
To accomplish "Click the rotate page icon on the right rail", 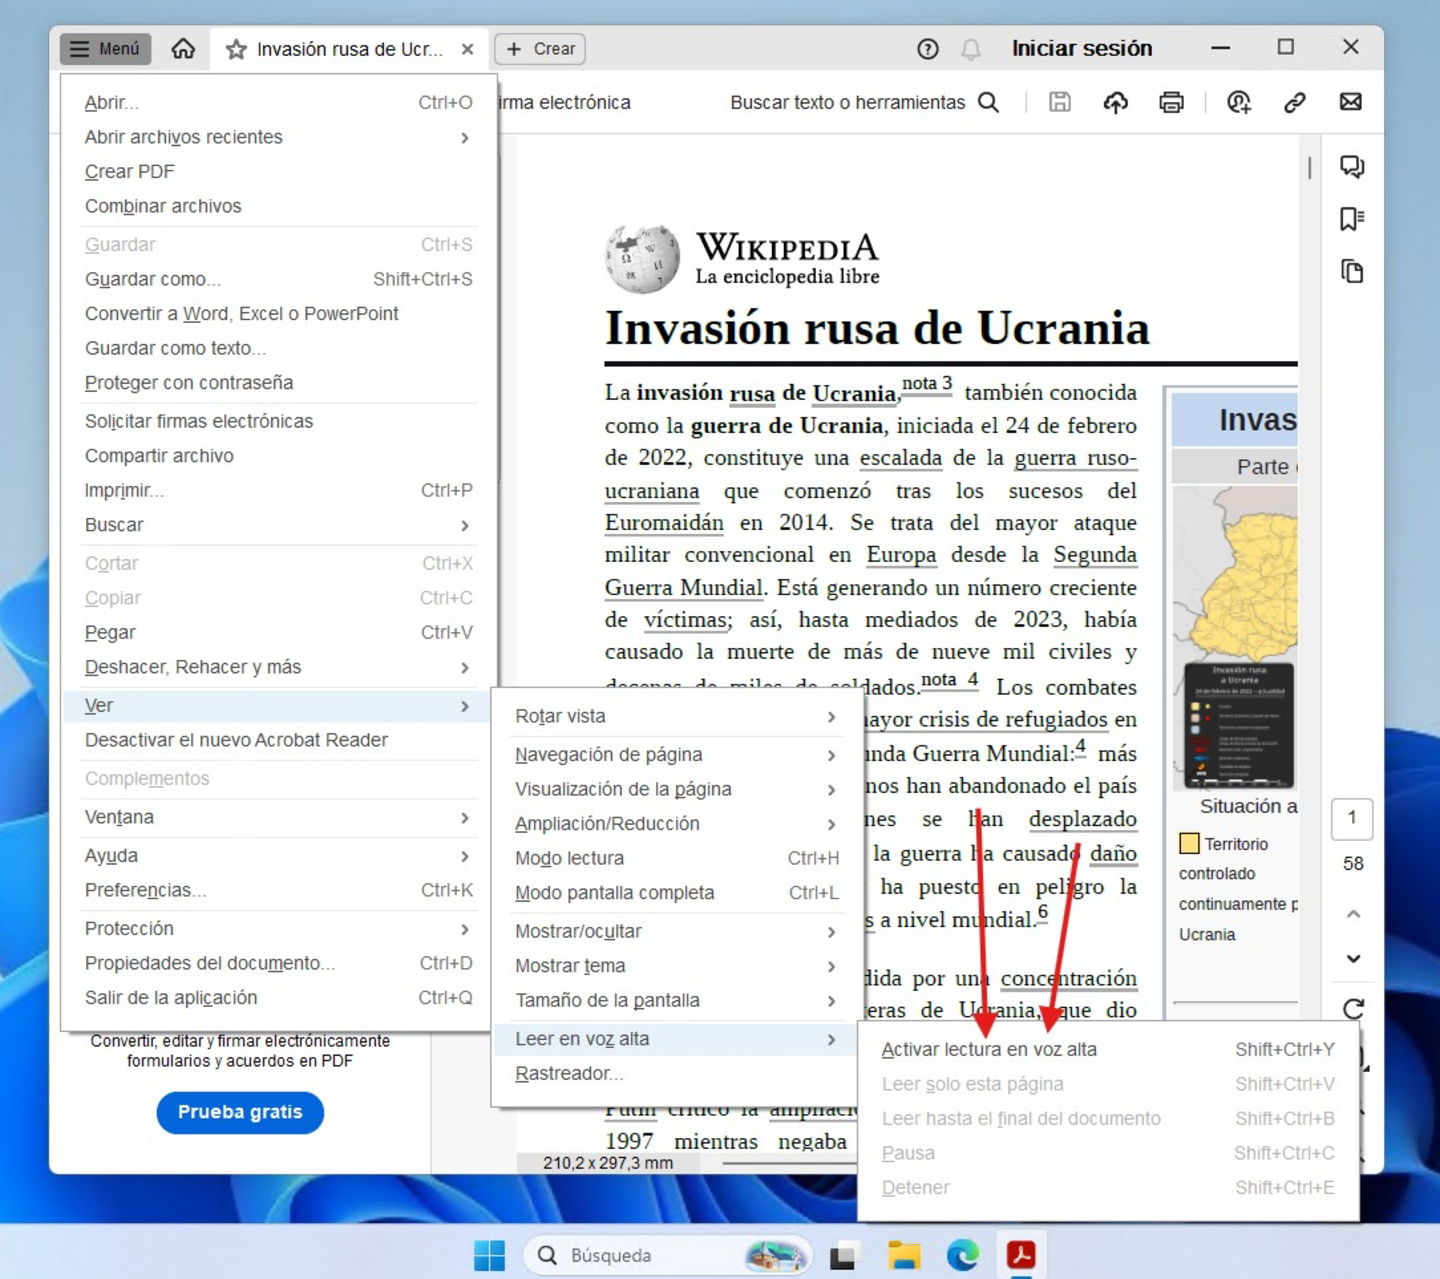I will pos(1353,1009).
